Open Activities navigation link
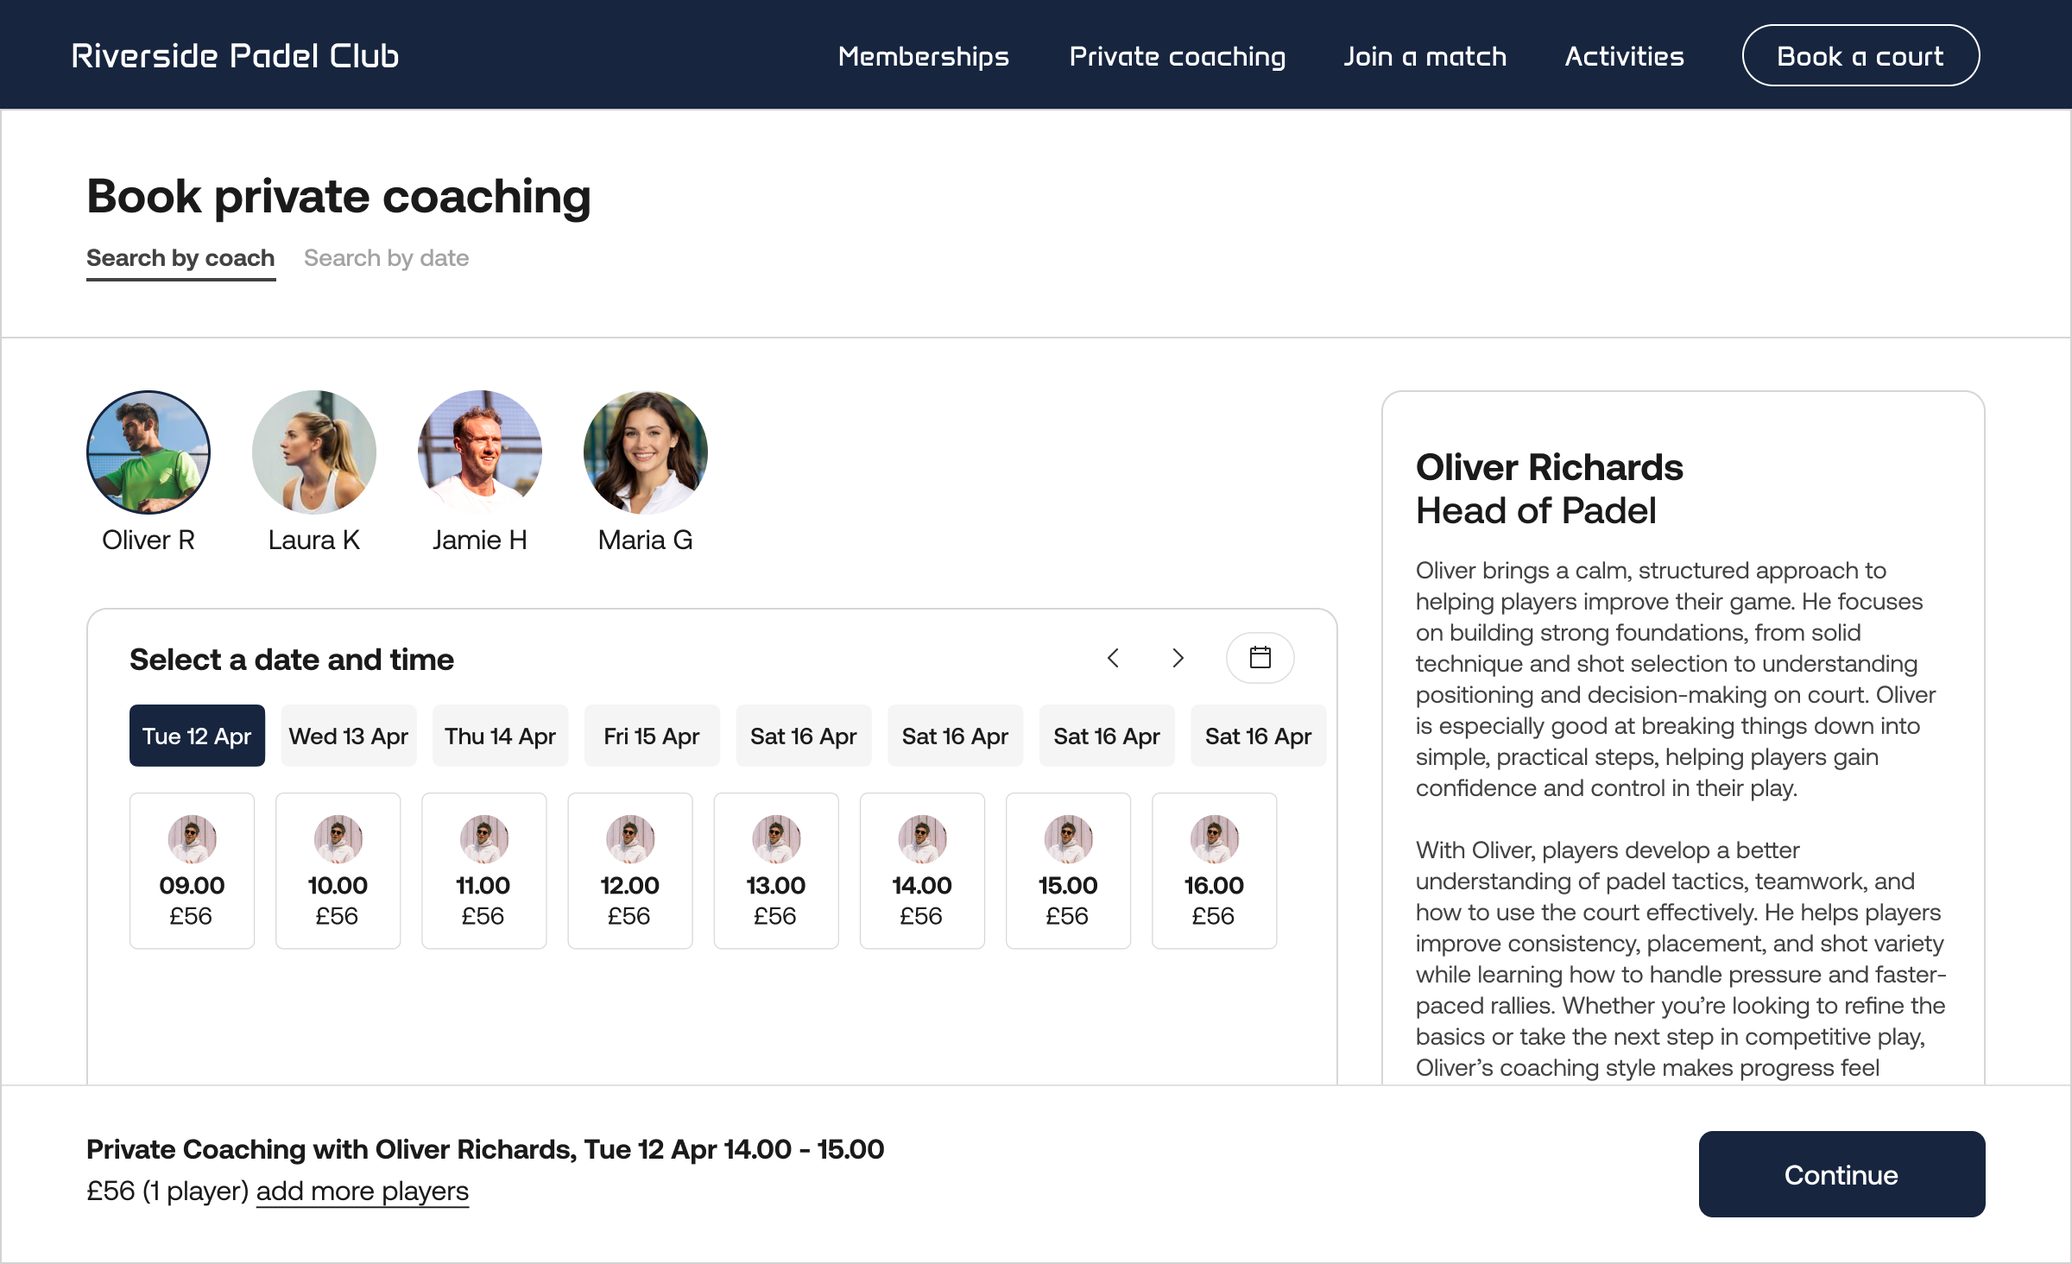Screen dimensions: 2072x1264 coord(1624,56)
